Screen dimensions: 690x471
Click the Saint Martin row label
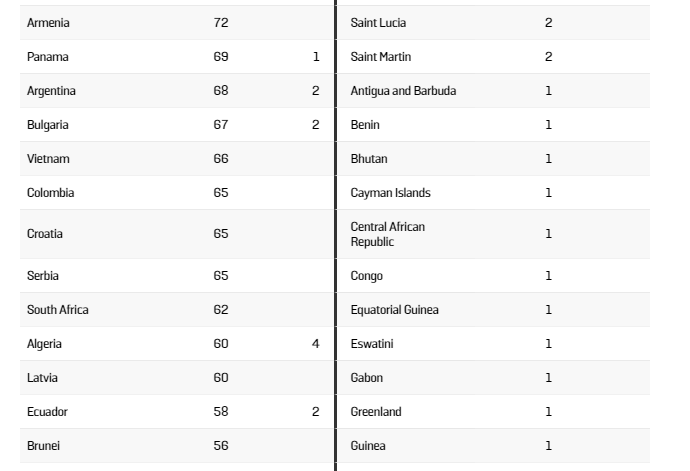pos(381,57)
